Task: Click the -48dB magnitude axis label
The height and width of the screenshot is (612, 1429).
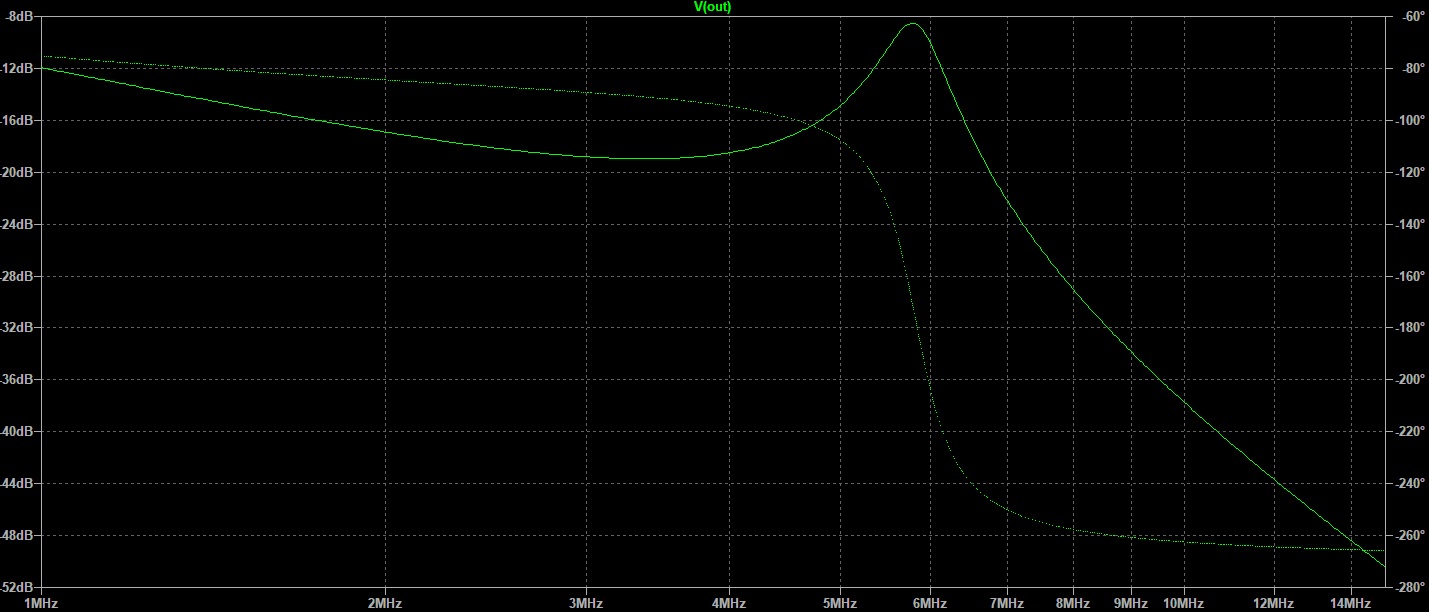Action: click(17, 536)
